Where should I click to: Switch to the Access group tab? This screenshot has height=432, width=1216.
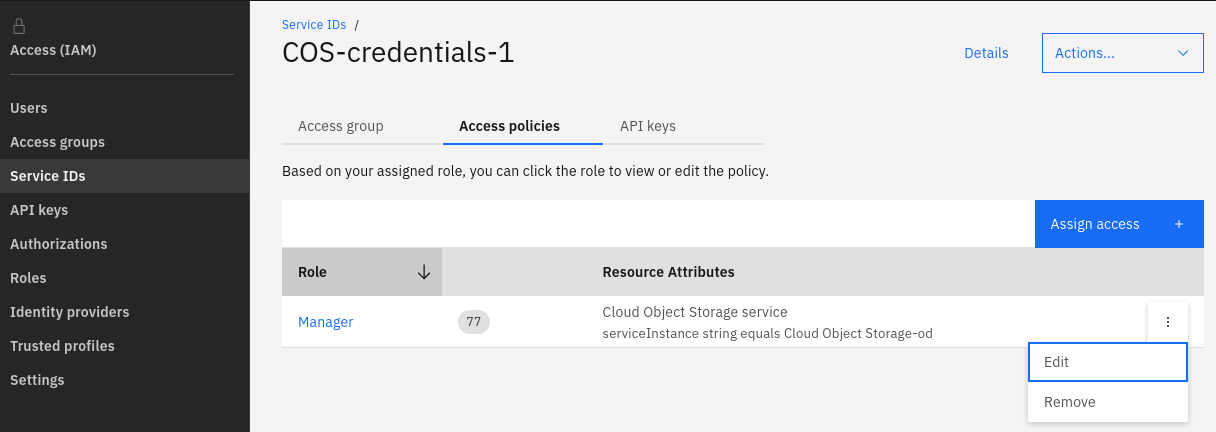click(x=341, y=126)
